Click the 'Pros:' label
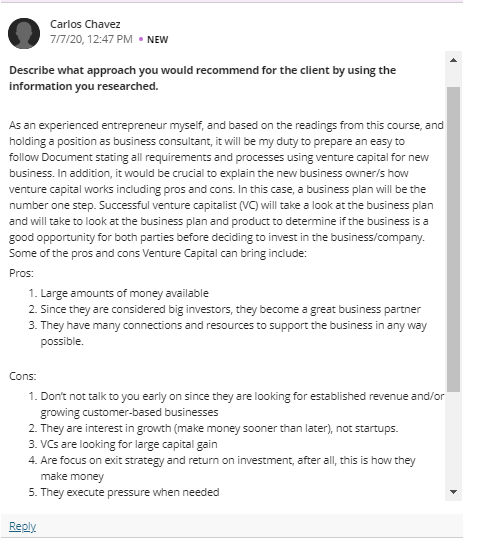Image resolution: width=479 pixels, height=544 pixels. coord(22,273)
